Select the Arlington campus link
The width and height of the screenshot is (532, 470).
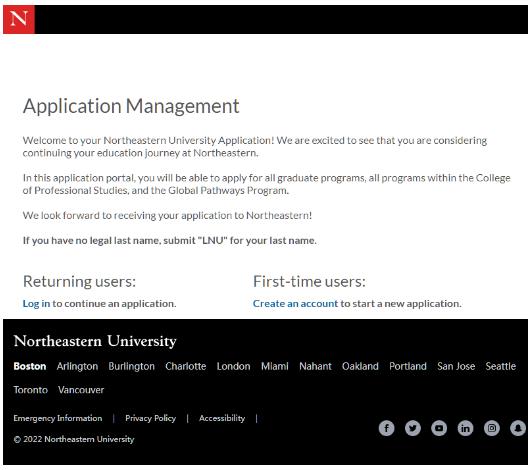pos(77,366)
